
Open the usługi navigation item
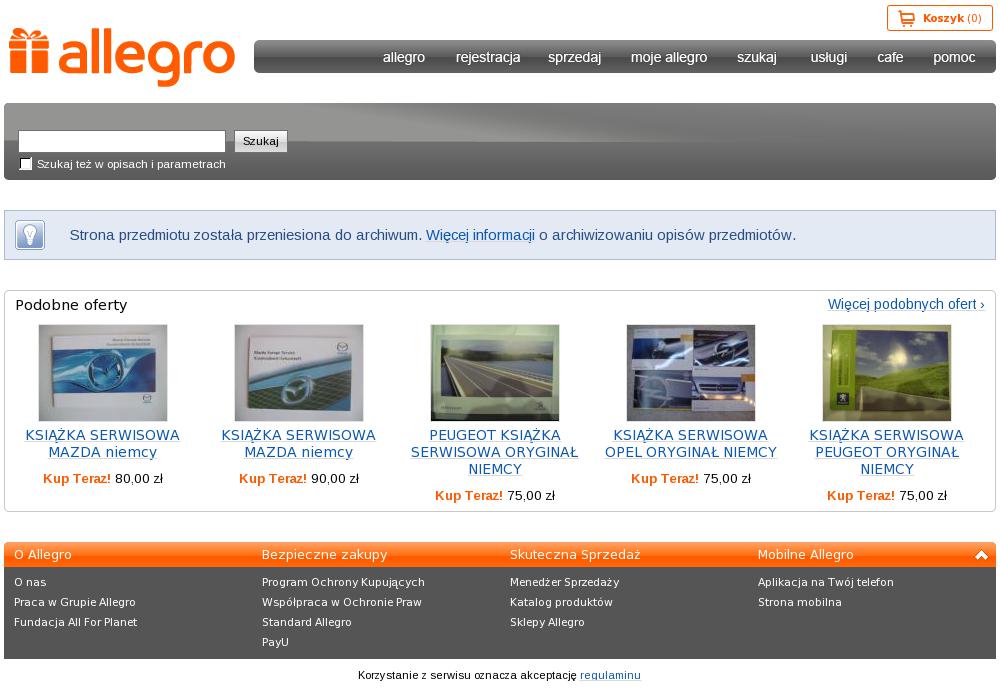tap(828, 57)
